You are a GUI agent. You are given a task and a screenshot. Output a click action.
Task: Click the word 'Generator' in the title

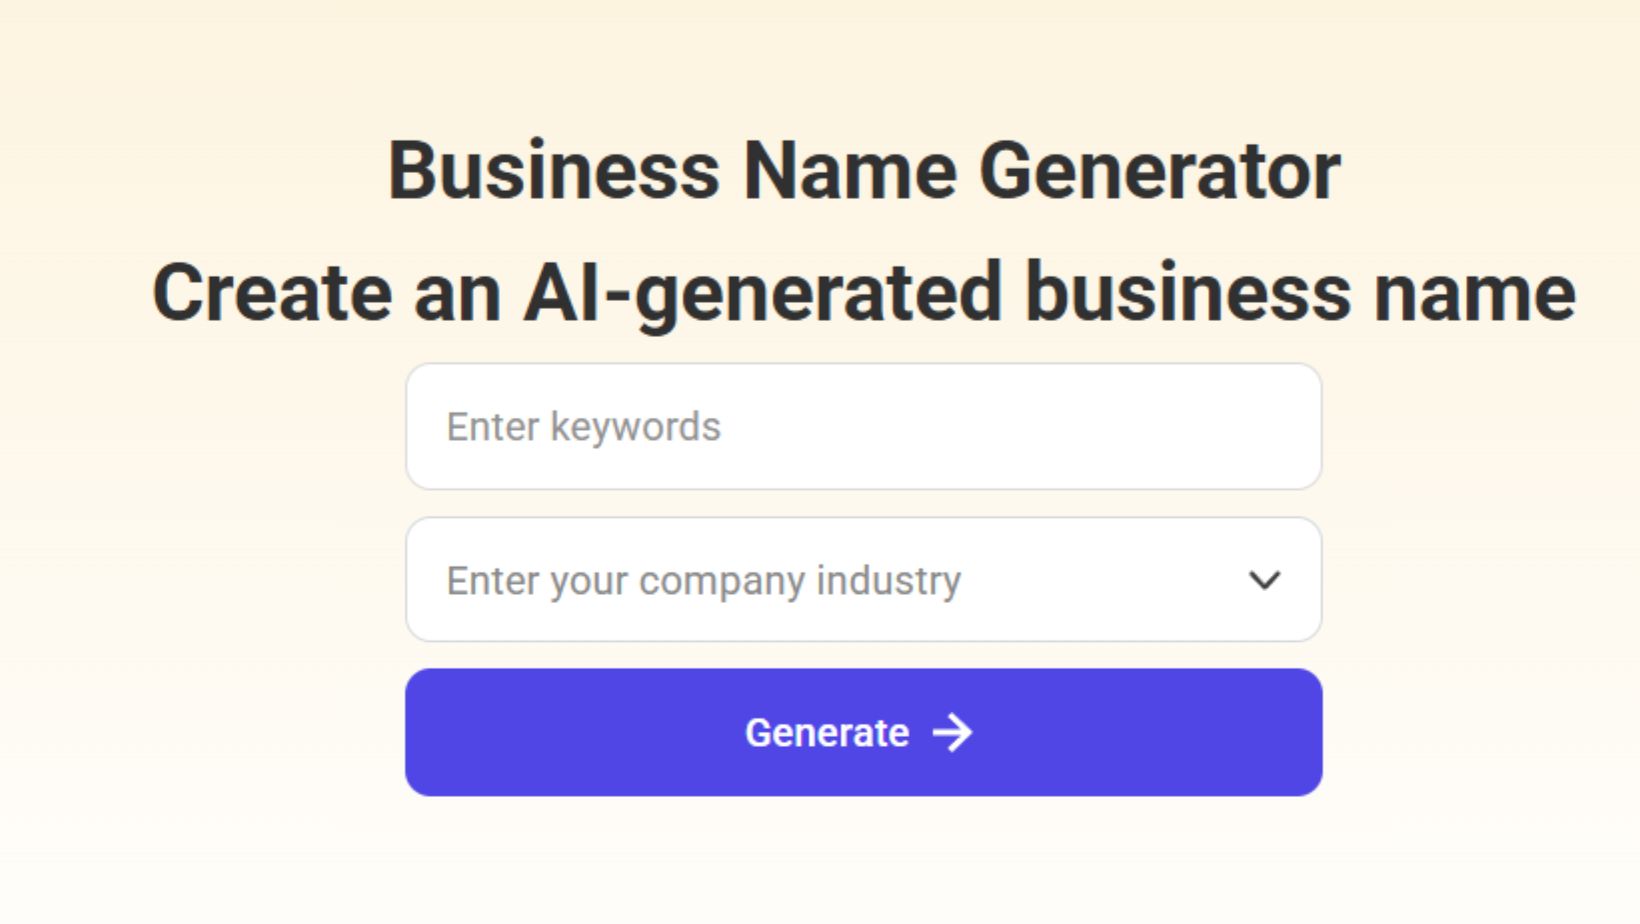click(x=1160, y=171)
